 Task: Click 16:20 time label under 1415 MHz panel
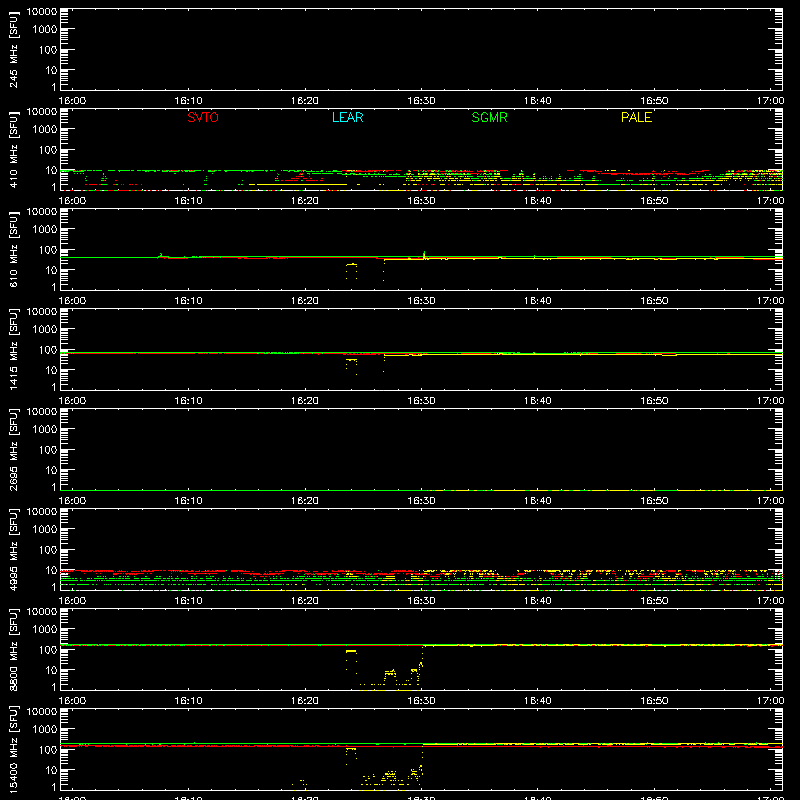305,401
